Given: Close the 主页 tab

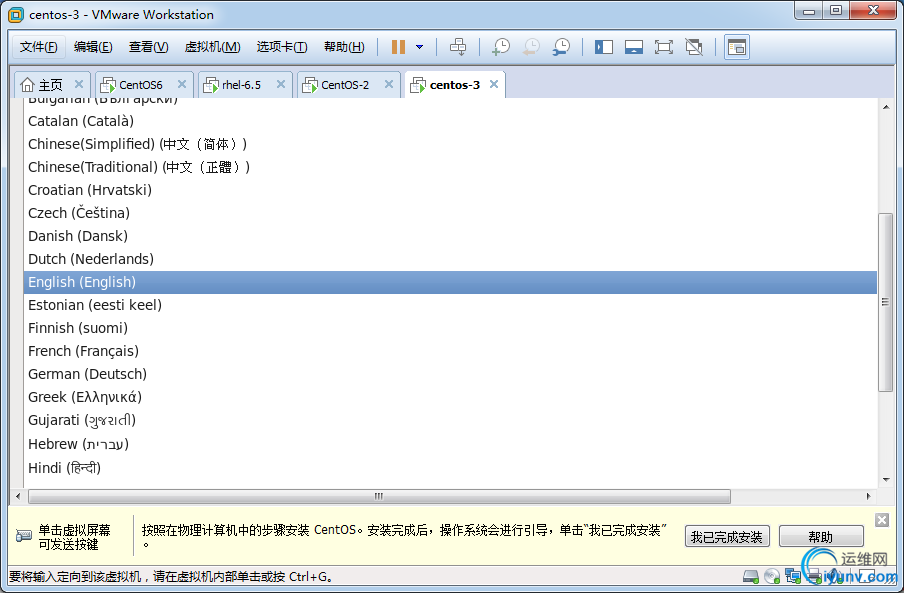Looking at the screenshot, I should [x=79, y=84].
